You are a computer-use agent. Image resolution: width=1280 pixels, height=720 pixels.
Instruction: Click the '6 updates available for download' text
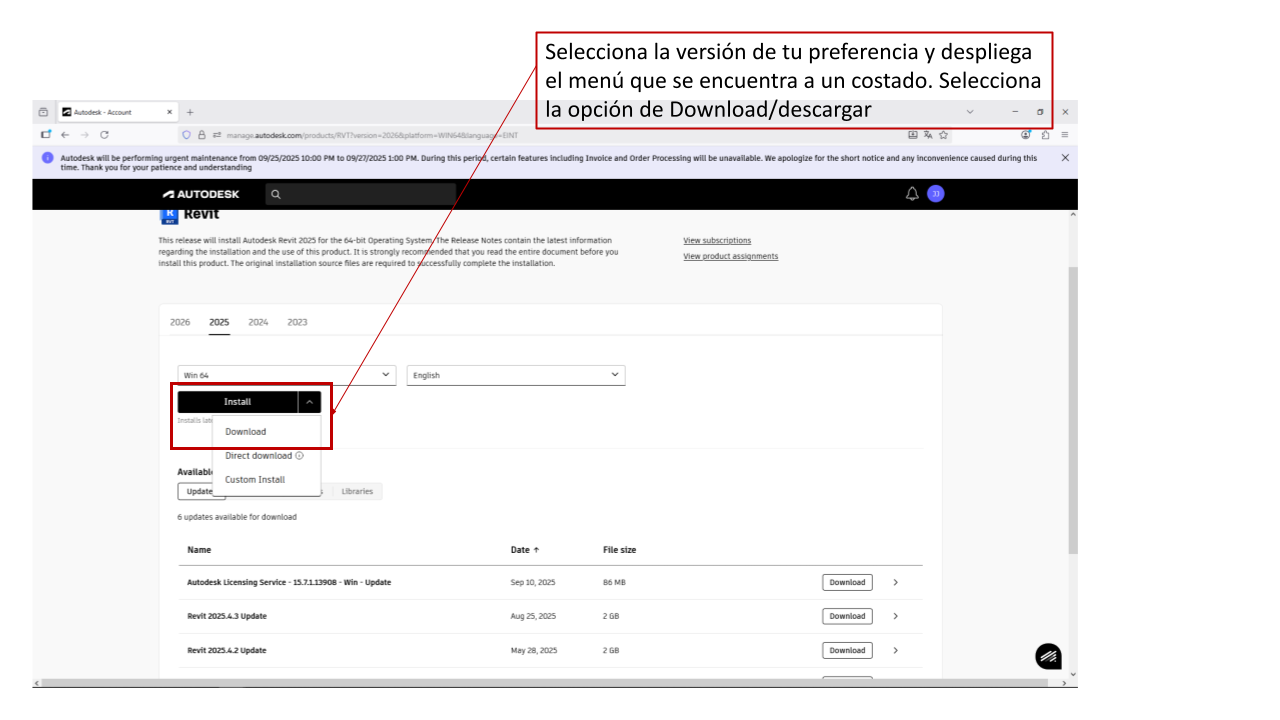point(237,517)
